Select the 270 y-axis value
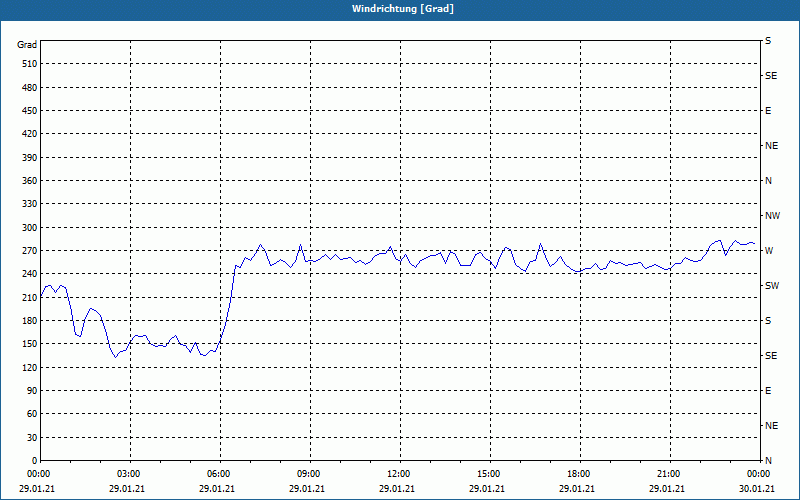The image size is (800, 500). (30, 251)
